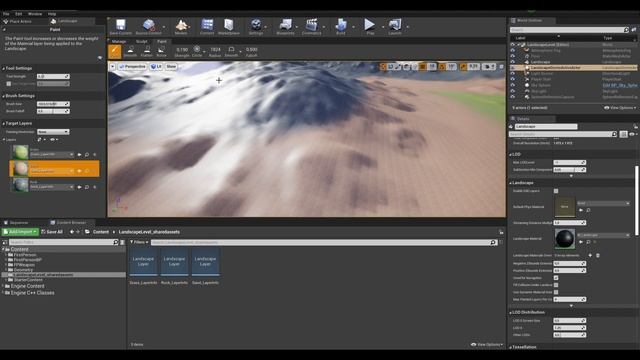Toggle Fill Collision Under Landscape checkbox

pyautogui.click(x=556, y=285)
